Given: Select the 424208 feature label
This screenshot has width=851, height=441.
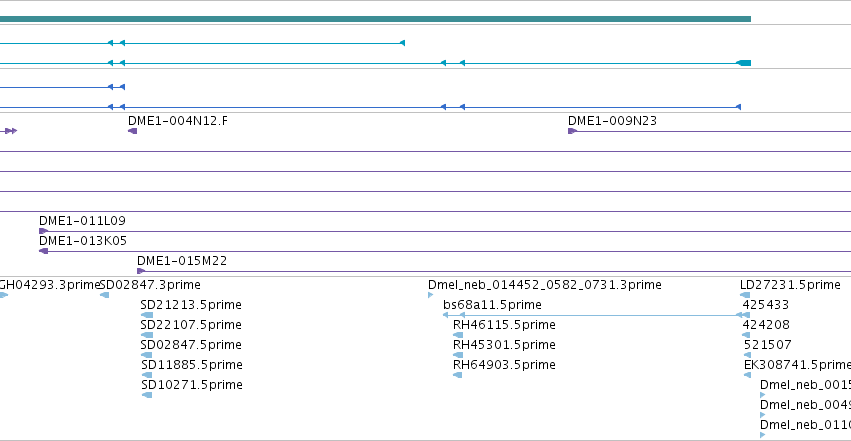Looking at the screenshot, I should point(766,325).
